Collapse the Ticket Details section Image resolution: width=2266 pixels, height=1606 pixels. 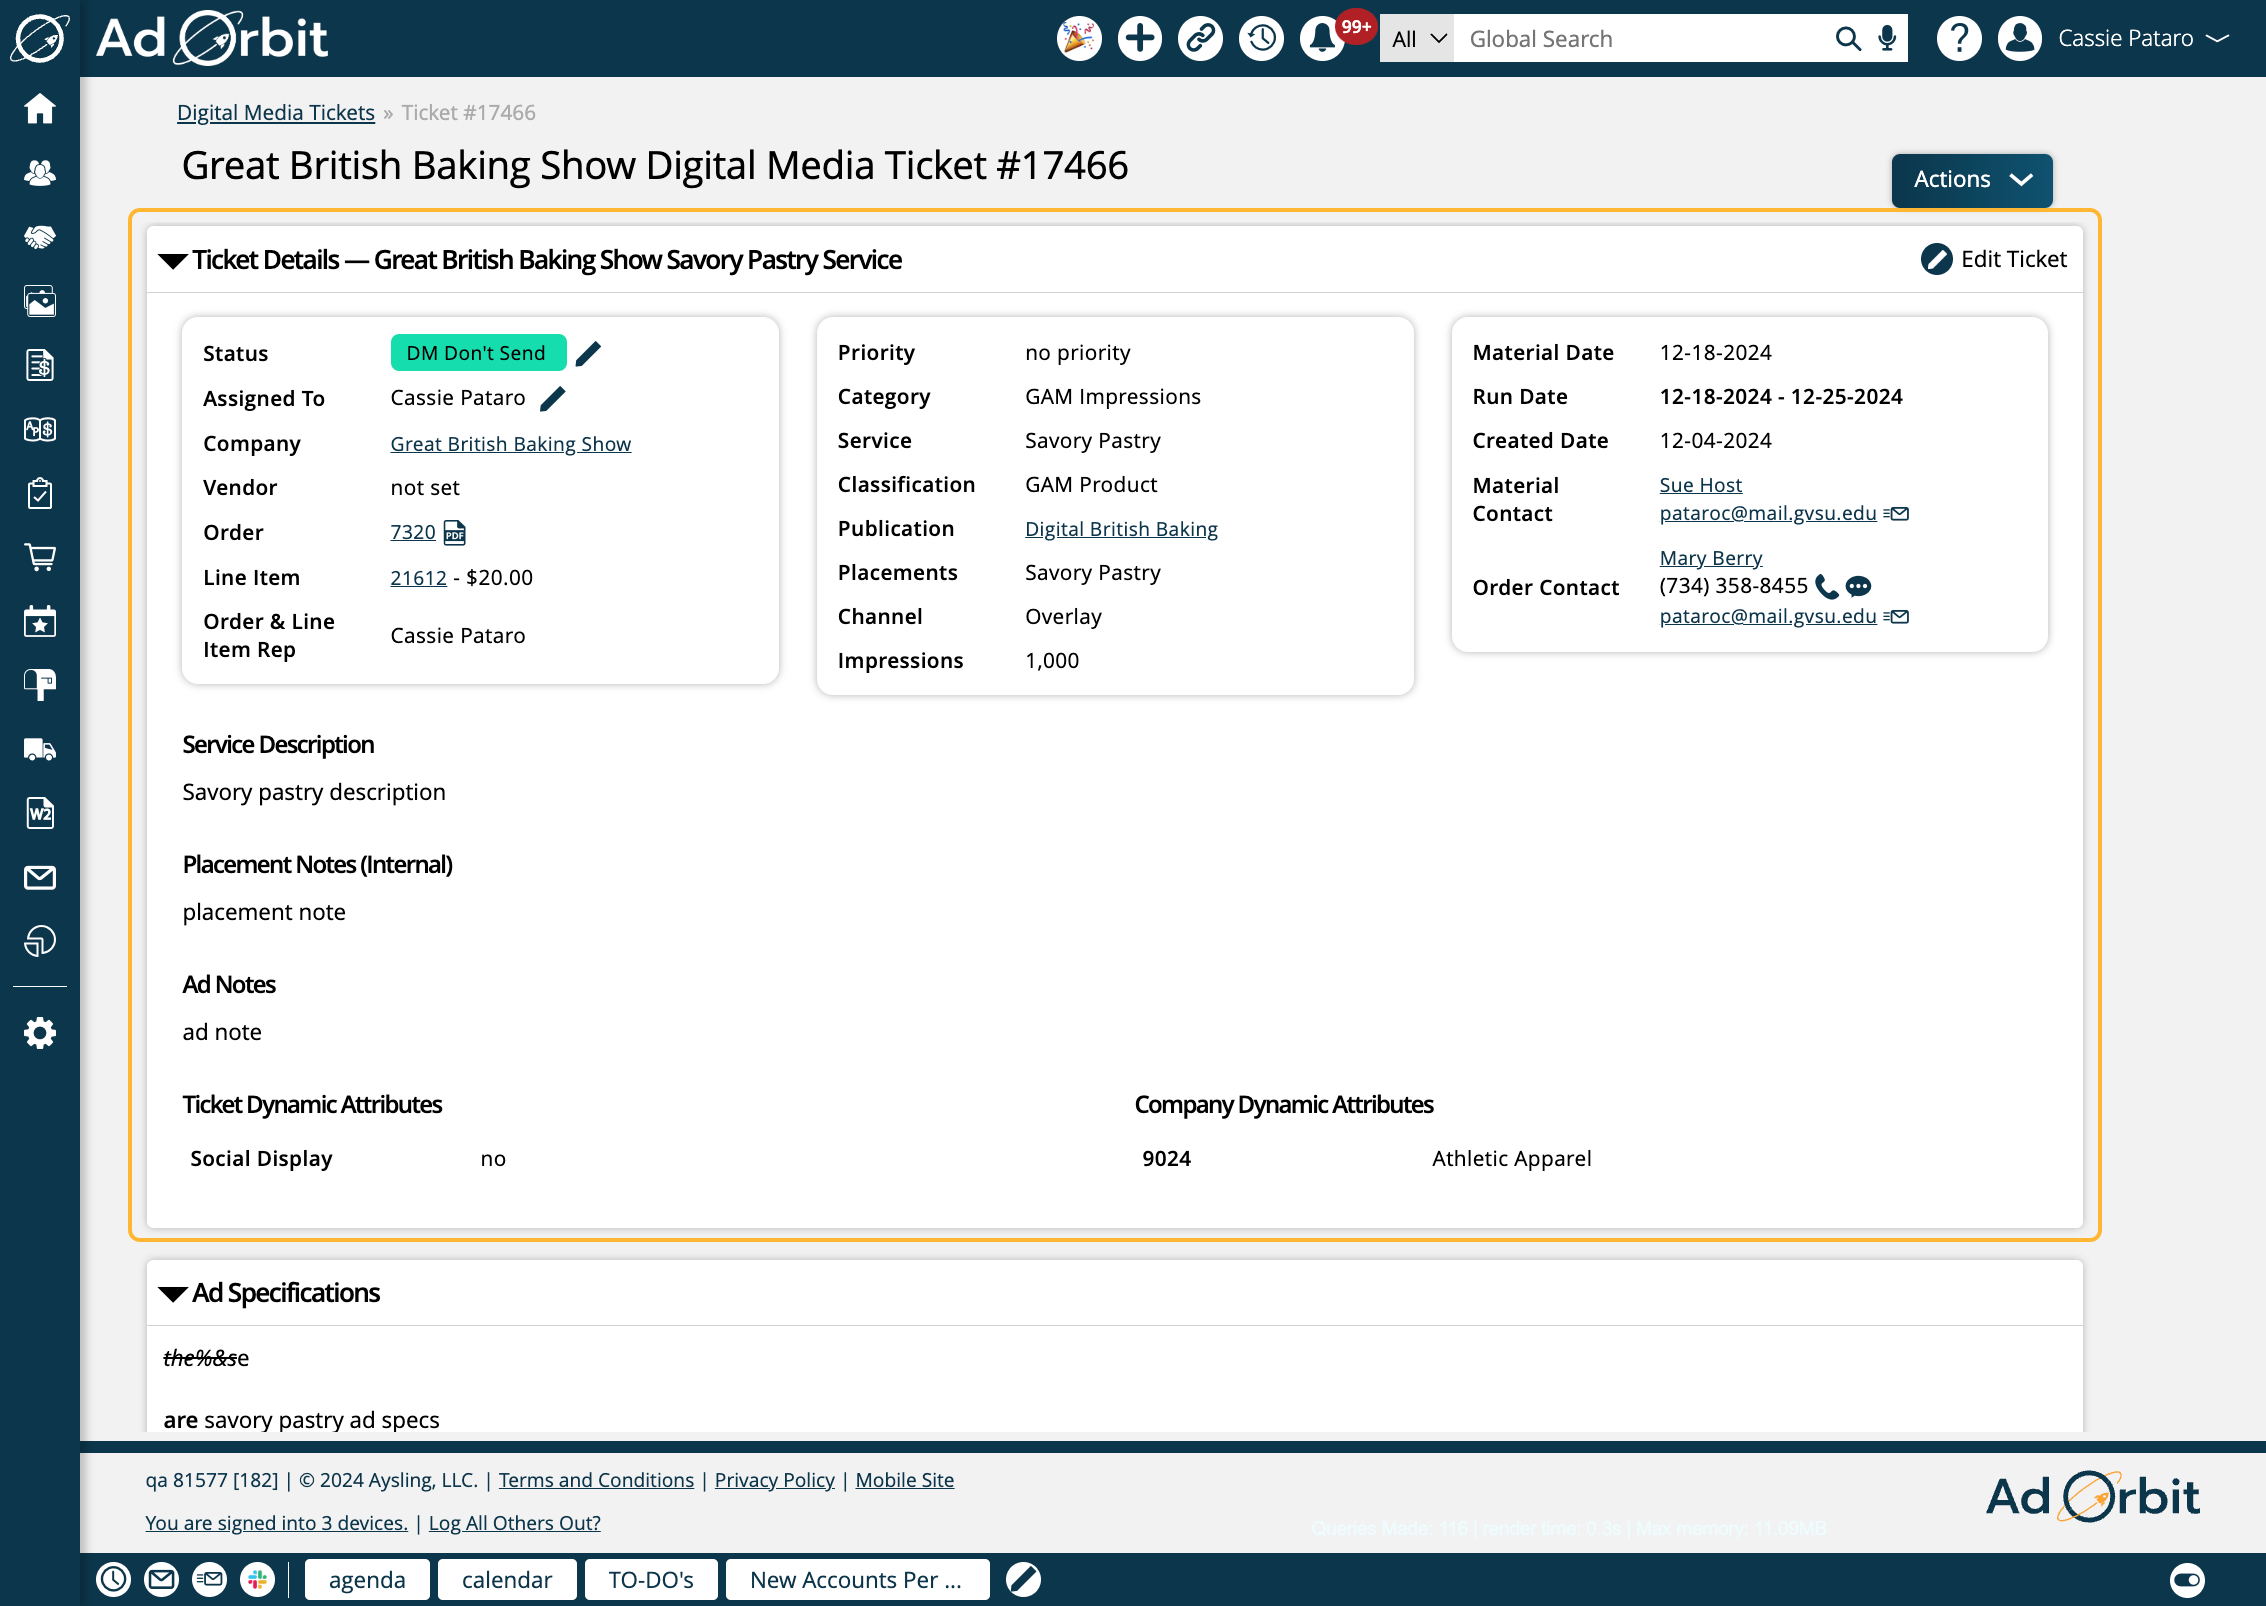click(173, 261)
